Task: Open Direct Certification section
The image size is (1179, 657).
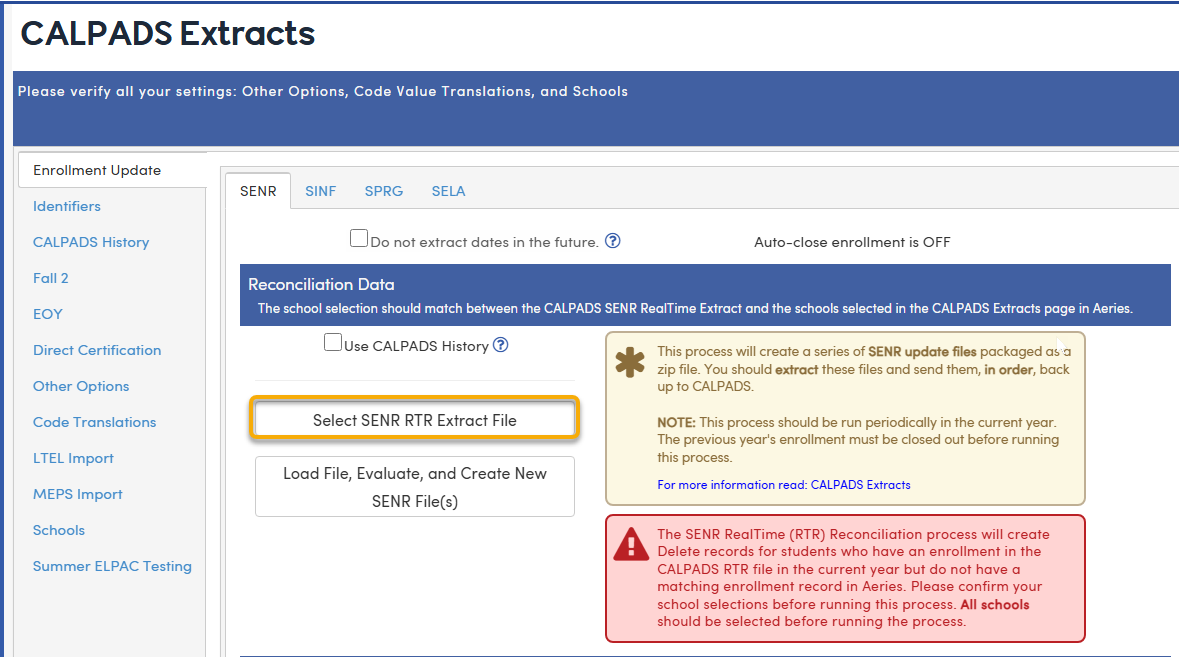Action: tap(97, 350)
